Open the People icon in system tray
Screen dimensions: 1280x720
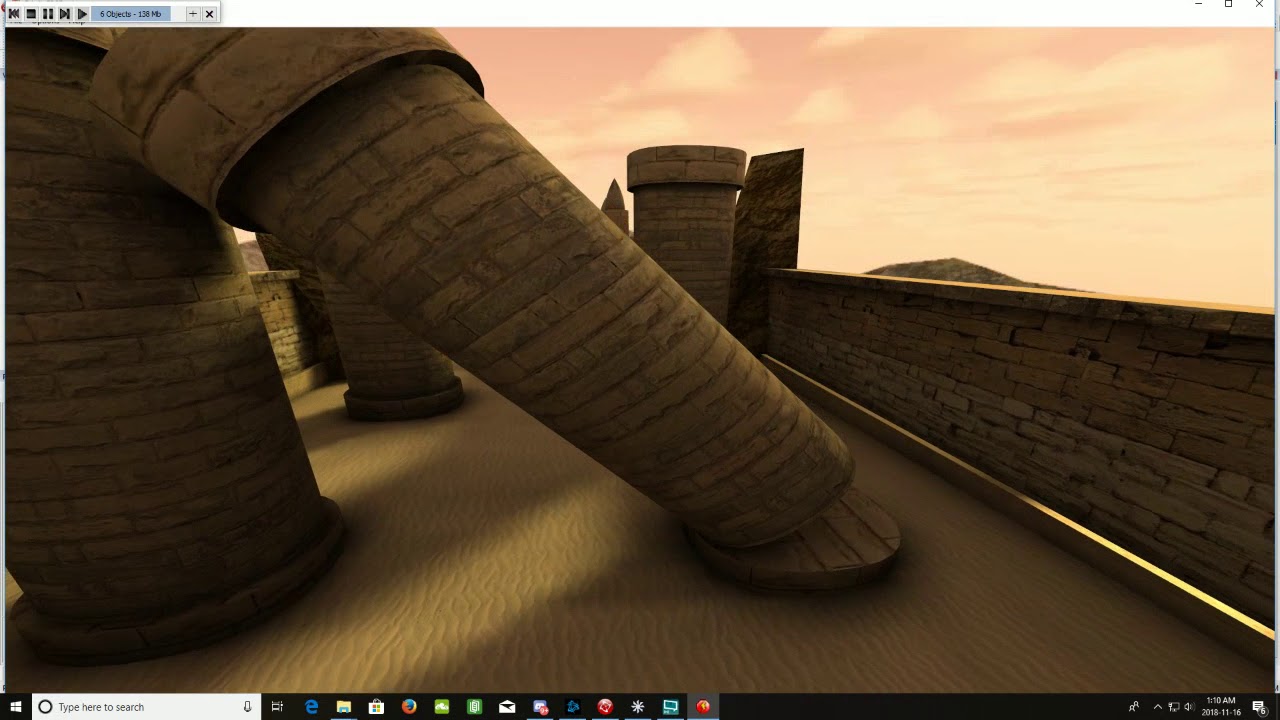[1133, 707]
